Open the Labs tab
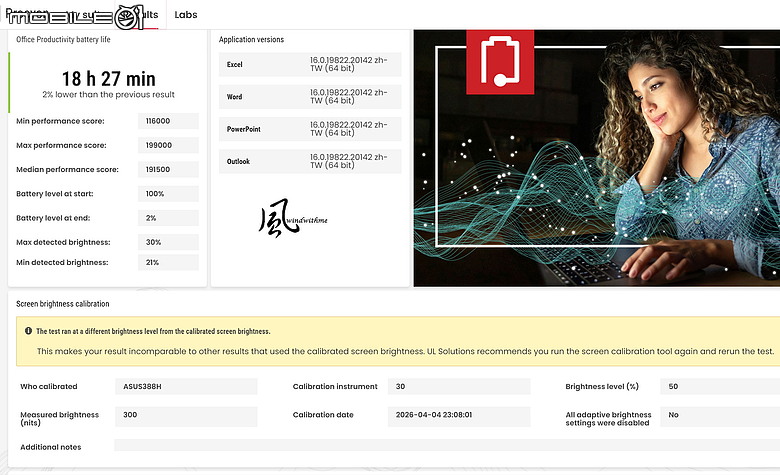The width and height of the screenshot is (780, 475). pyautogui.click(x=186, y=15)
